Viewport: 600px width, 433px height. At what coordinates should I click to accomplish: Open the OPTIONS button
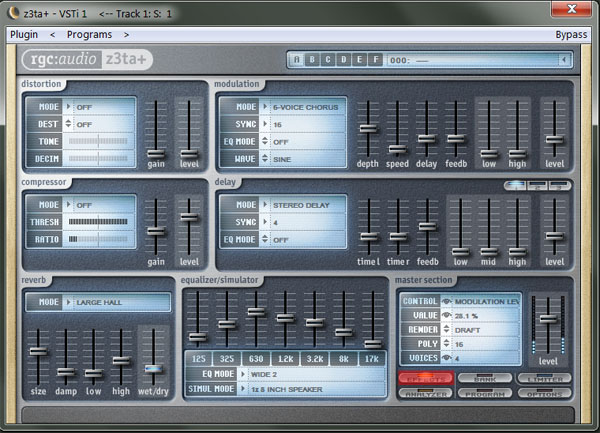[545, 393]
